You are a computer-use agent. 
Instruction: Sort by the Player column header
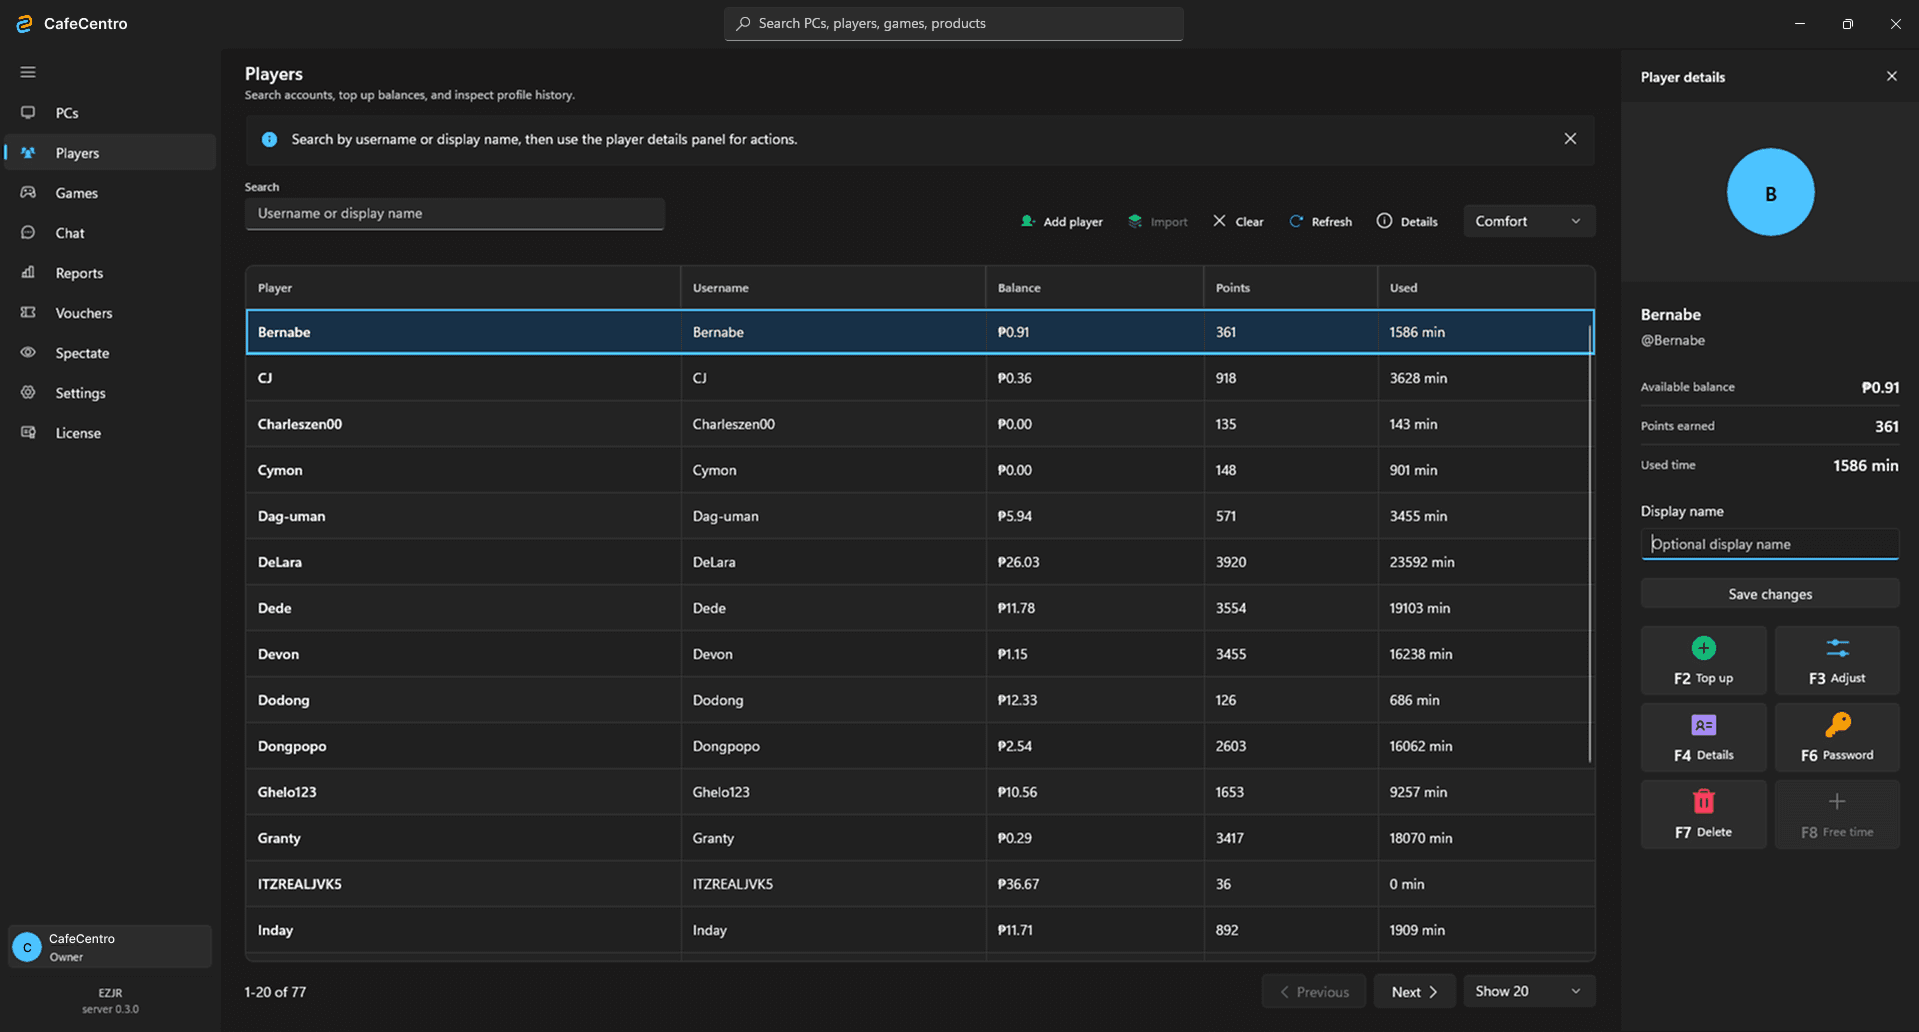tap(462, 287)
